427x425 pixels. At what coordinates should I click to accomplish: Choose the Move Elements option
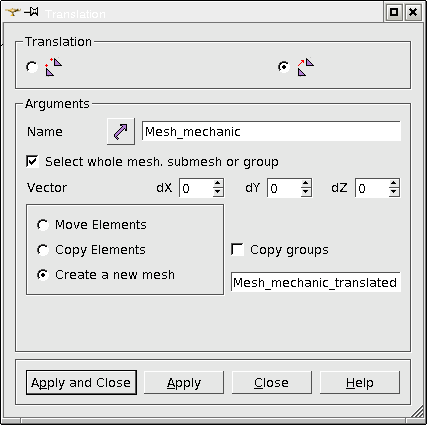[x=43, y=225]
